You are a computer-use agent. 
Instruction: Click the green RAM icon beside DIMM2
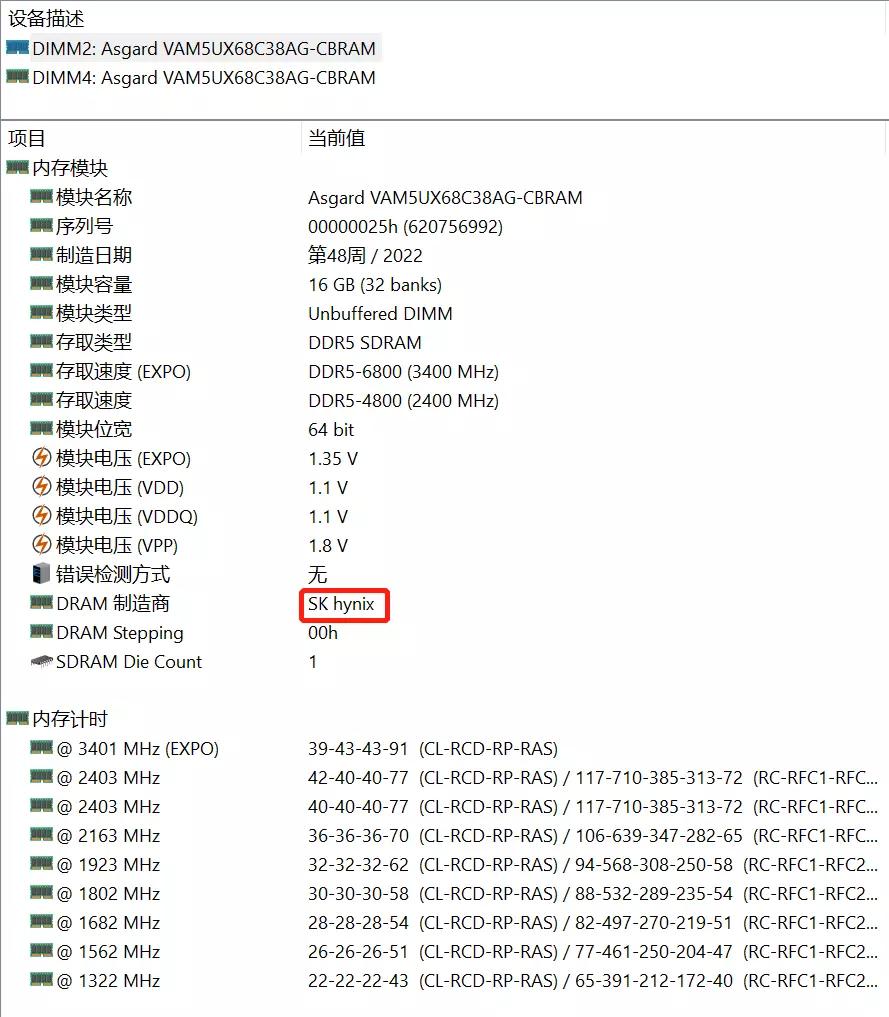pyautogui.click(x=16, y=47)
